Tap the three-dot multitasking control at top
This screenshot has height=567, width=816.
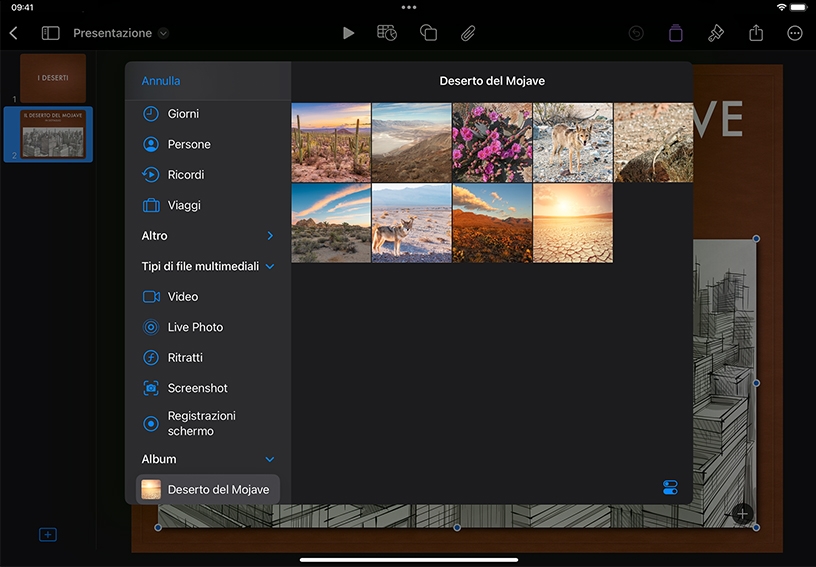409,7
